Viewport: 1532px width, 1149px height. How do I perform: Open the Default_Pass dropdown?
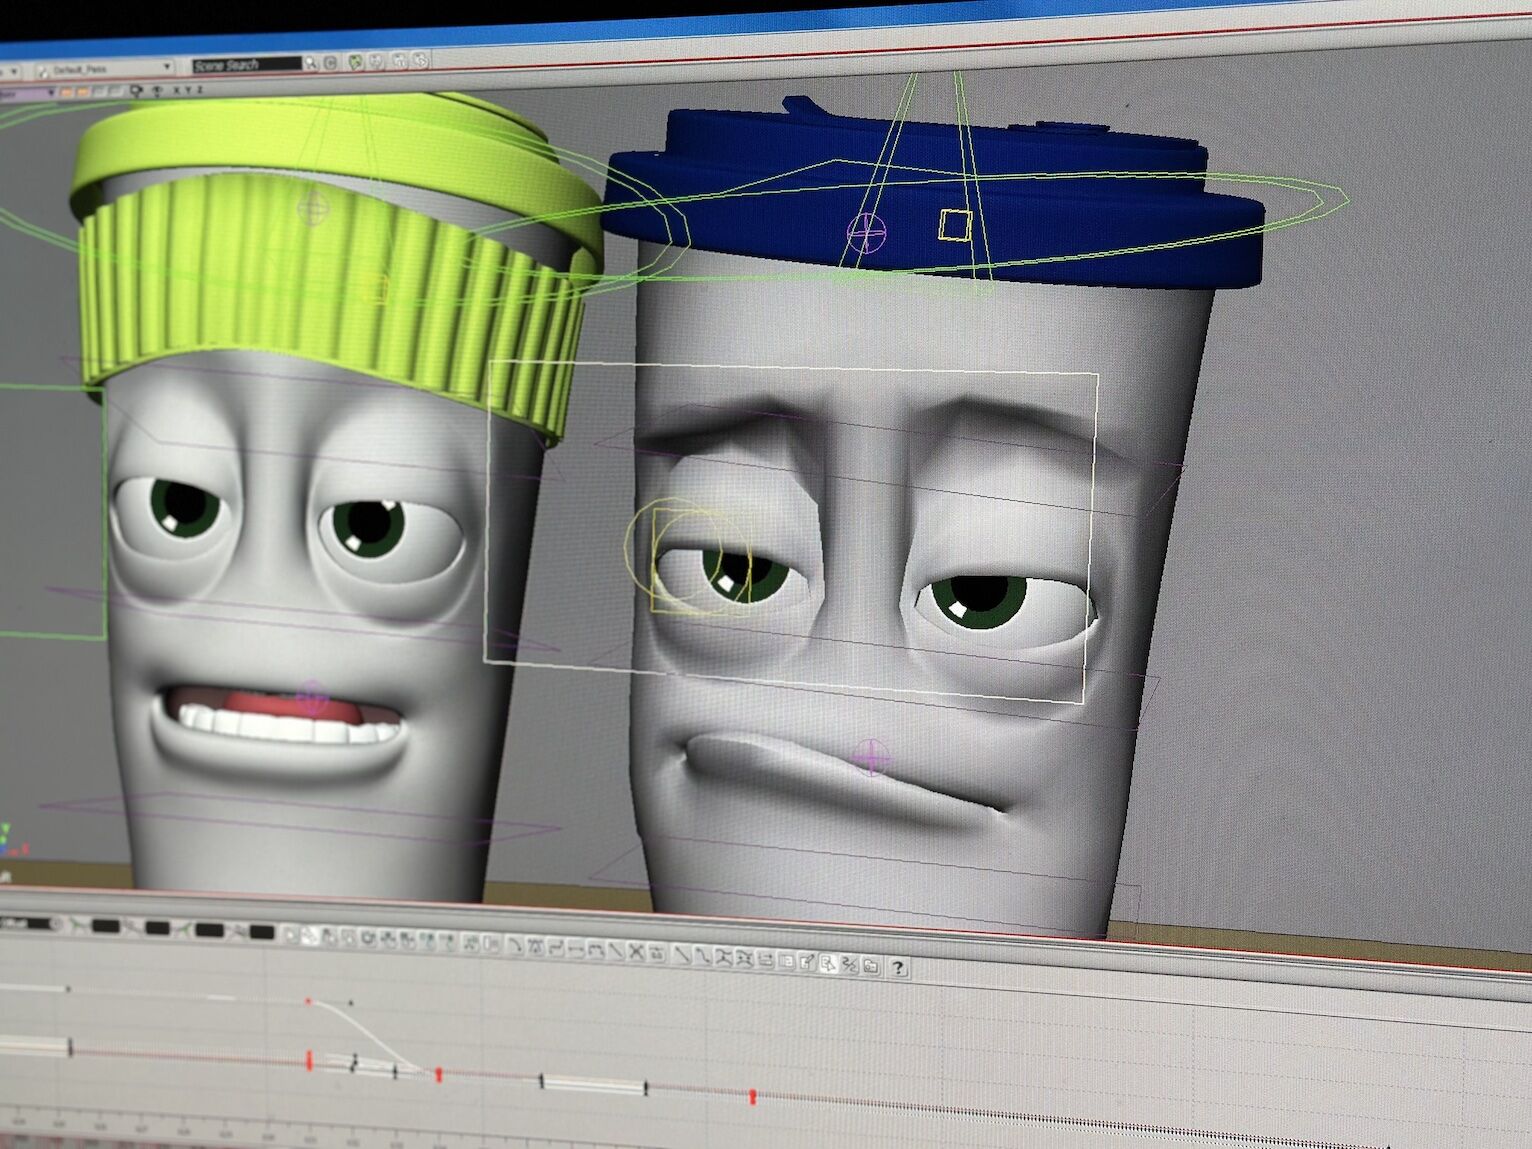(167, 64)
